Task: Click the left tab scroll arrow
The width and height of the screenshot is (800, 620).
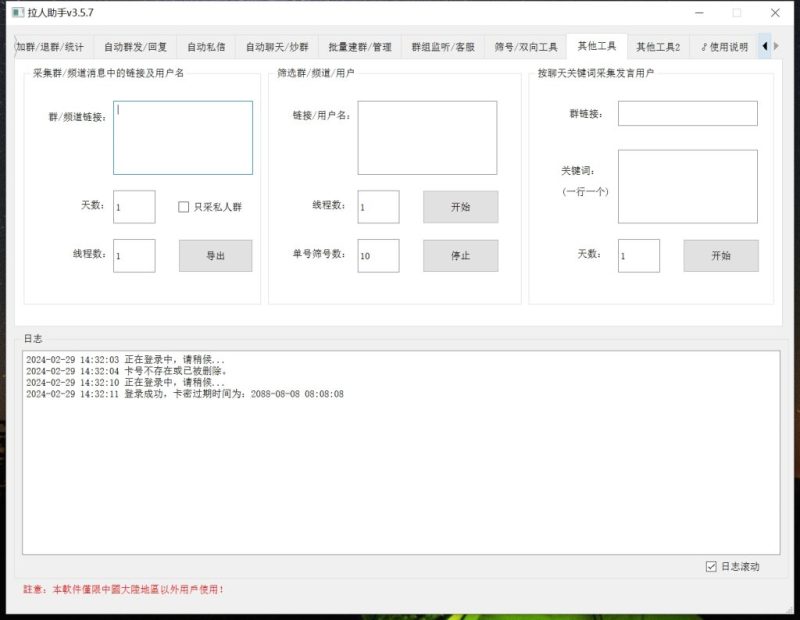Action: pos(766,46)
